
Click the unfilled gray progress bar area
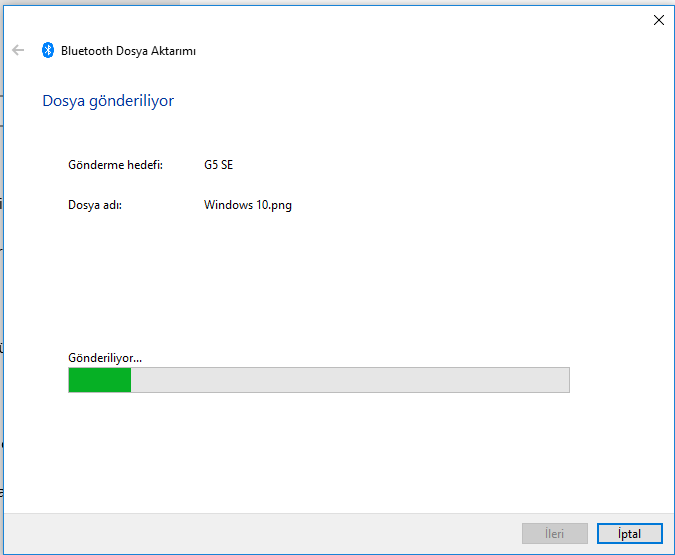(x=350, y=380)
